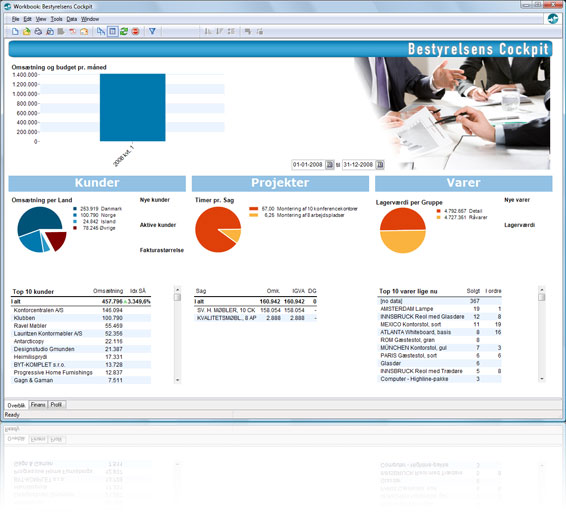The width and height of the screenshot is (566, 513).
Task: Click the 01-01-2008 start date field
Action: tap(308, 165)
